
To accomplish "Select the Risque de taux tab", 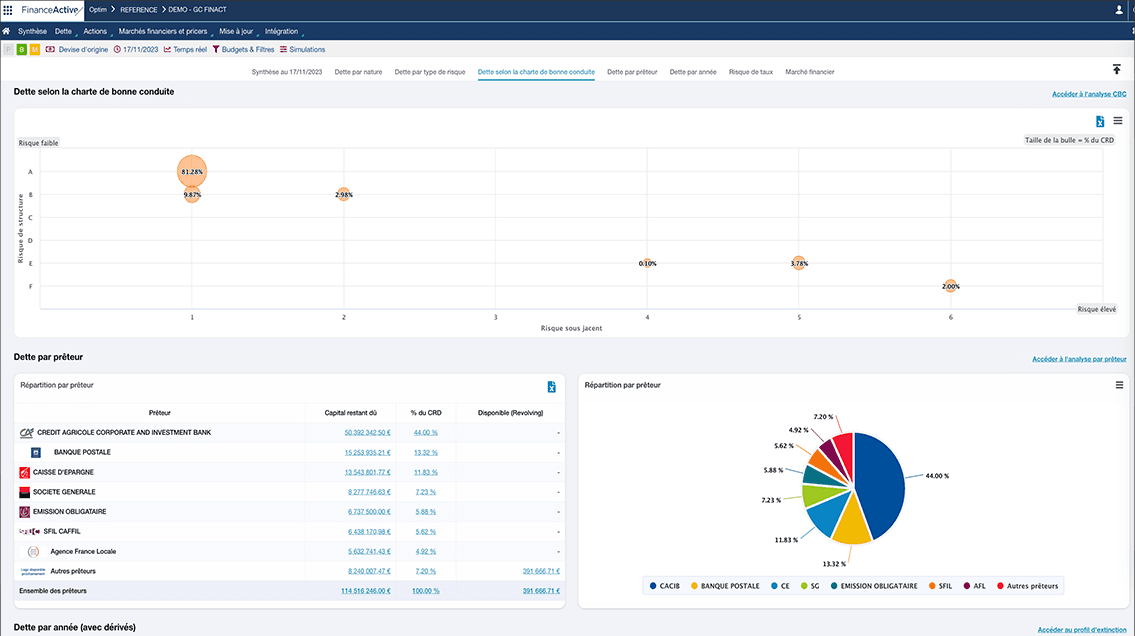I will click(751, 72).
